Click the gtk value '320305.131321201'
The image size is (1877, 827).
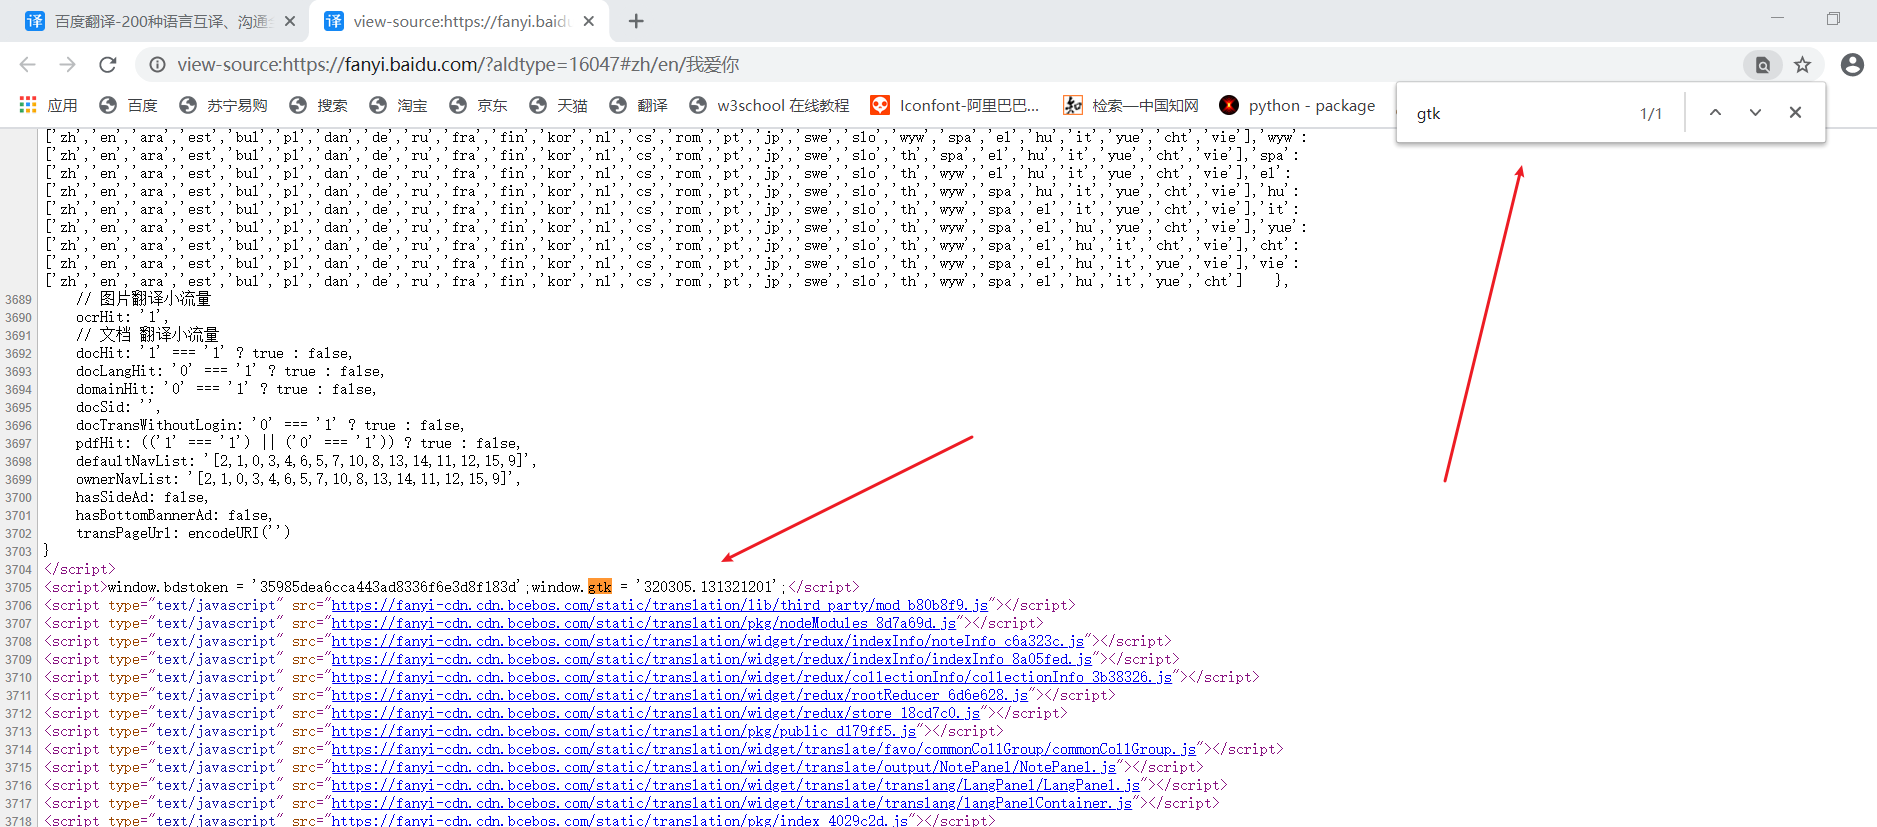tap(708, 587)
